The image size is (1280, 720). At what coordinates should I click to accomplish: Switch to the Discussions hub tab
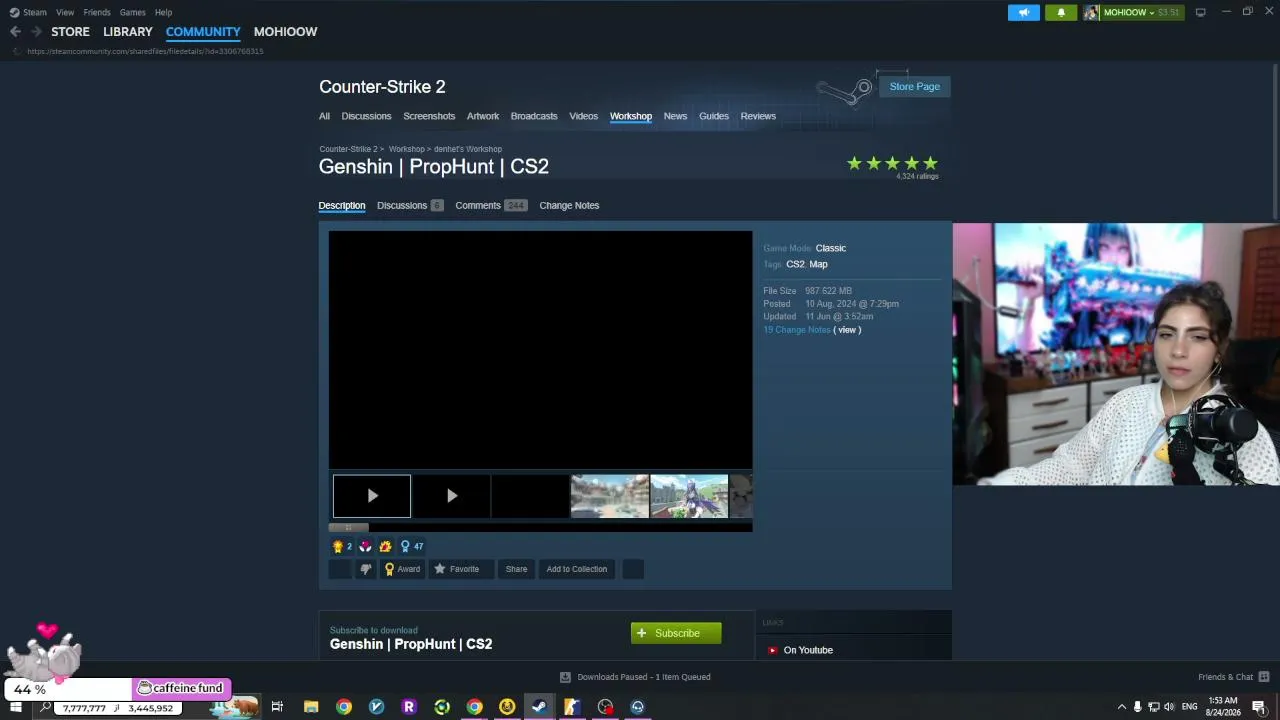[x=366, y=116]
